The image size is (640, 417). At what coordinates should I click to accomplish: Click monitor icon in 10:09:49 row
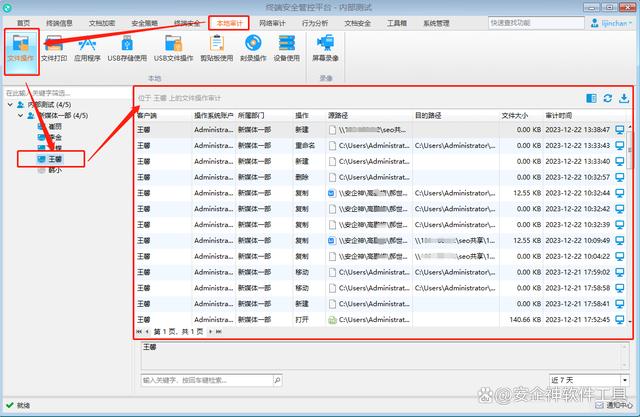coord(620,241)
